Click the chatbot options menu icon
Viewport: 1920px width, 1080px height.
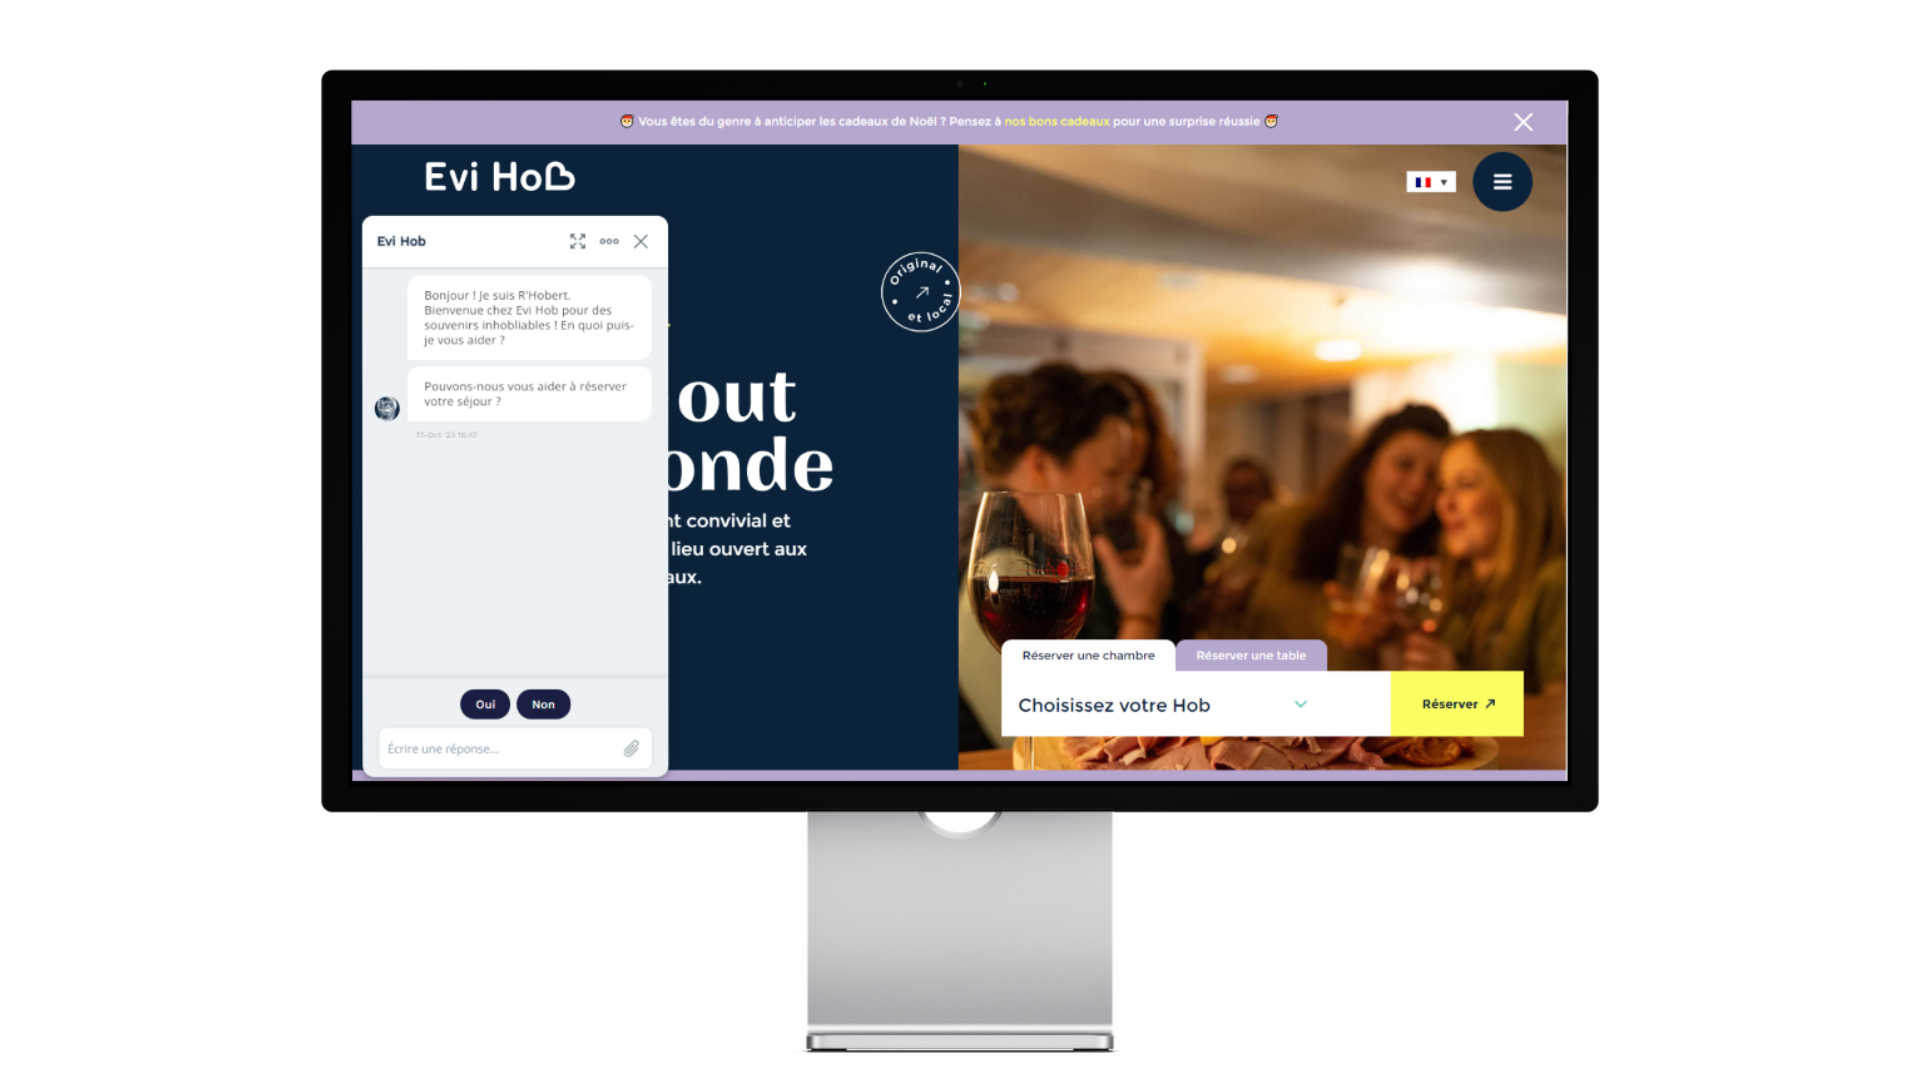tap(609, 241)
